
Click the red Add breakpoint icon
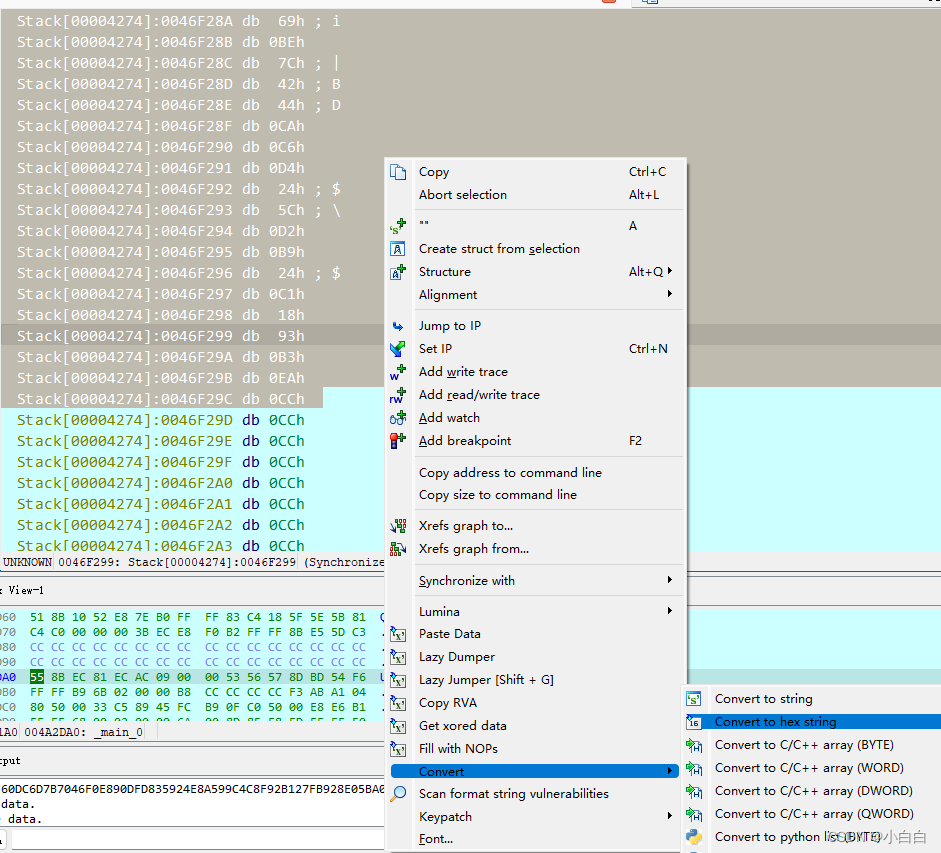(398, 440)
